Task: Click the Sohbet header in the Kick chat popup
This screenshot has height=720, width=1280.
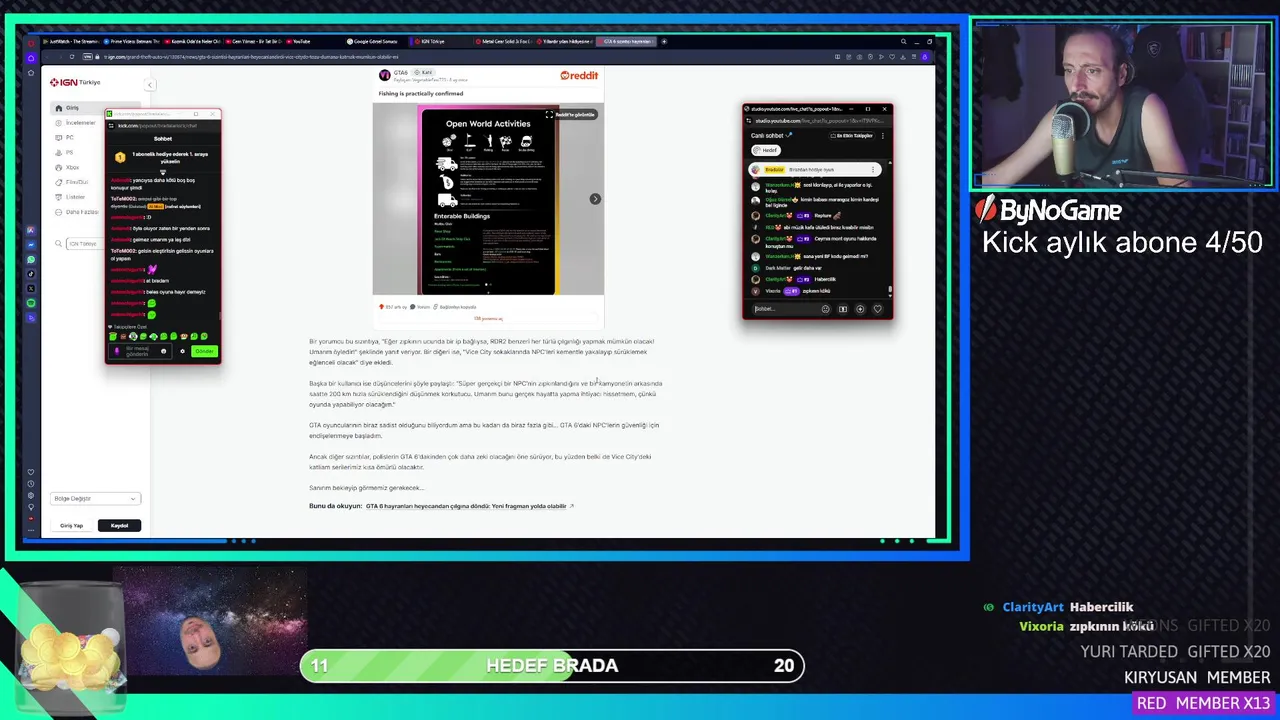Action: 162,138
